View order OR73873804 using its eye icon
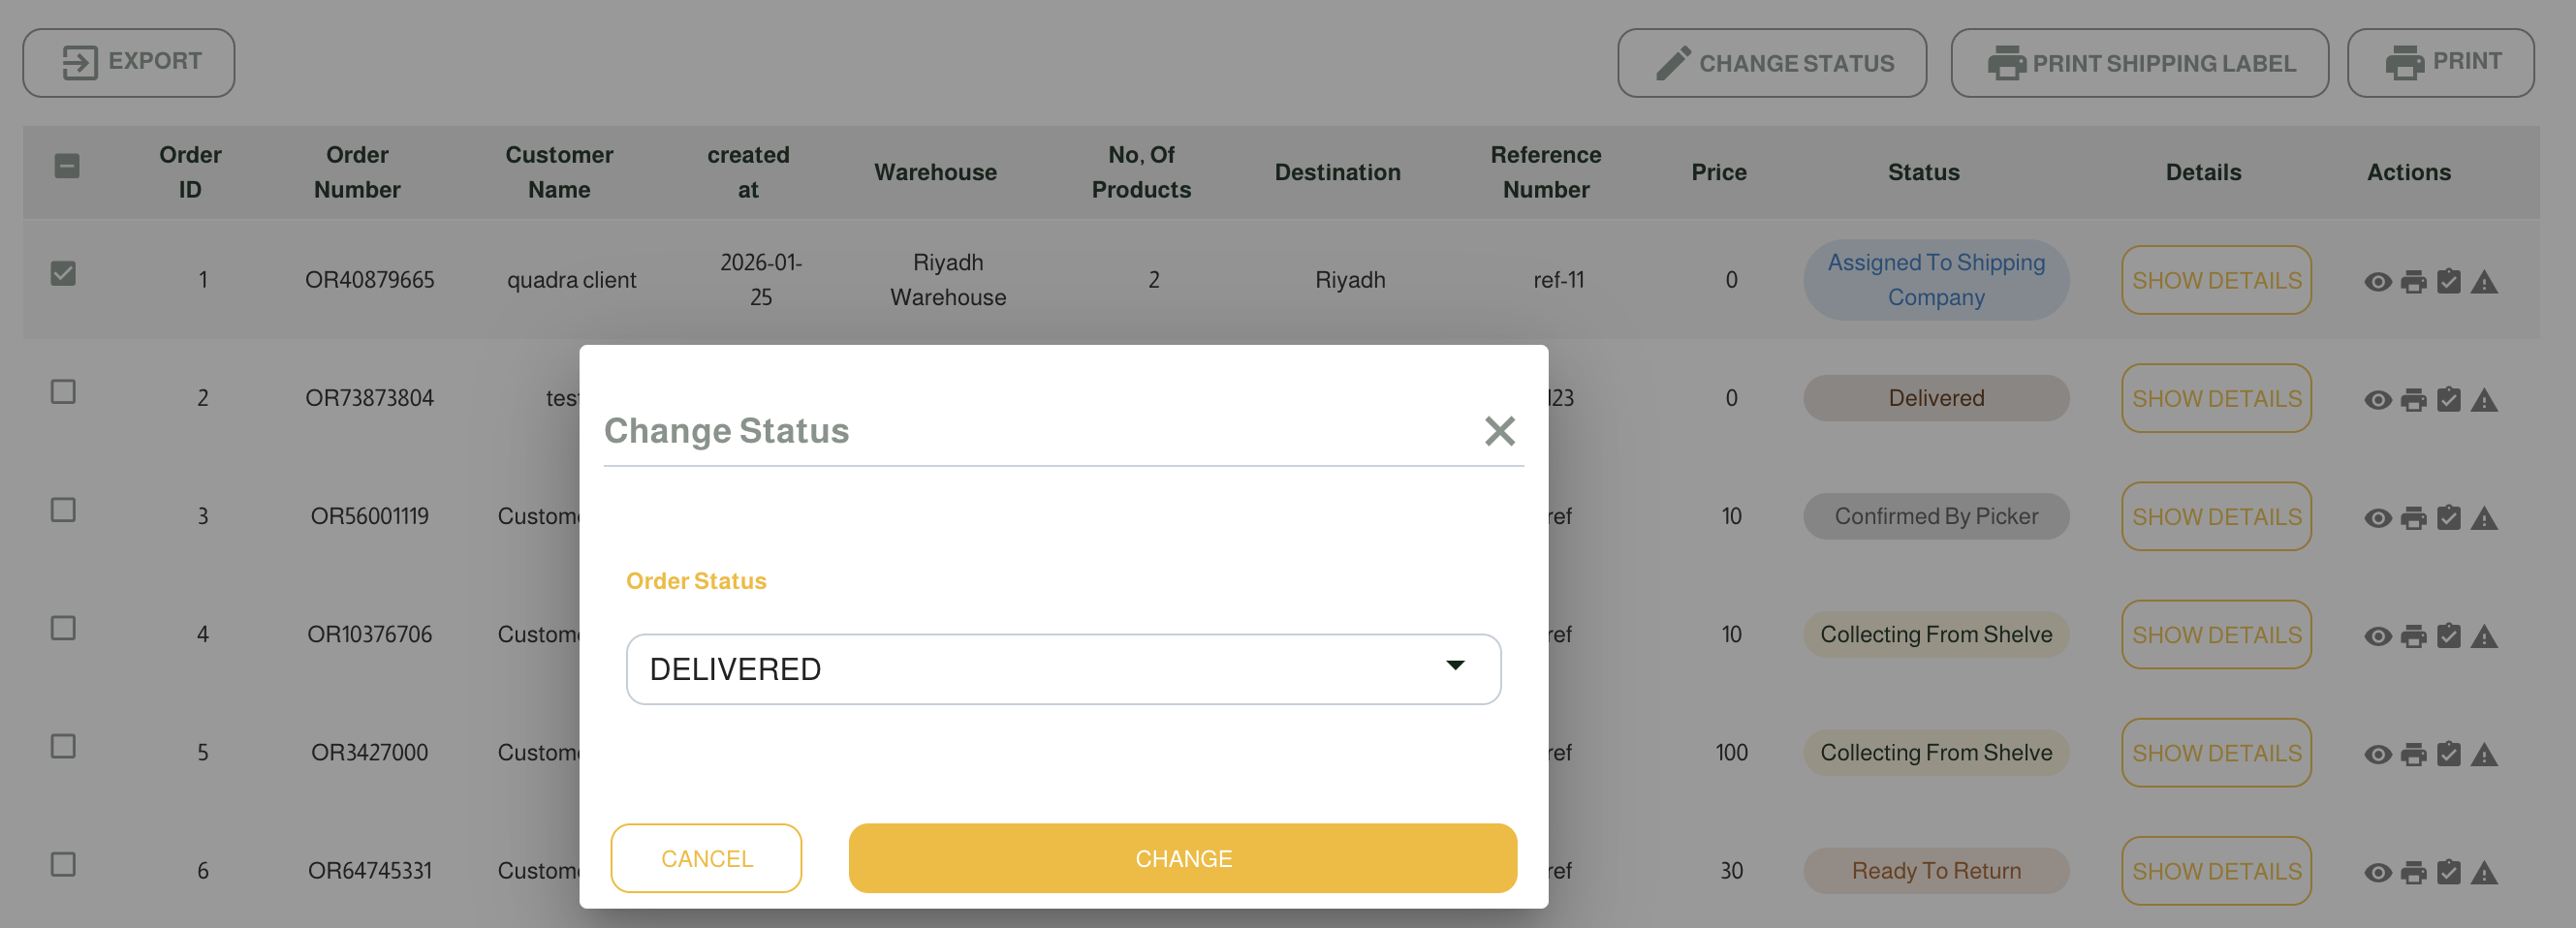2576x928 pixels. tap(2378, 400)
